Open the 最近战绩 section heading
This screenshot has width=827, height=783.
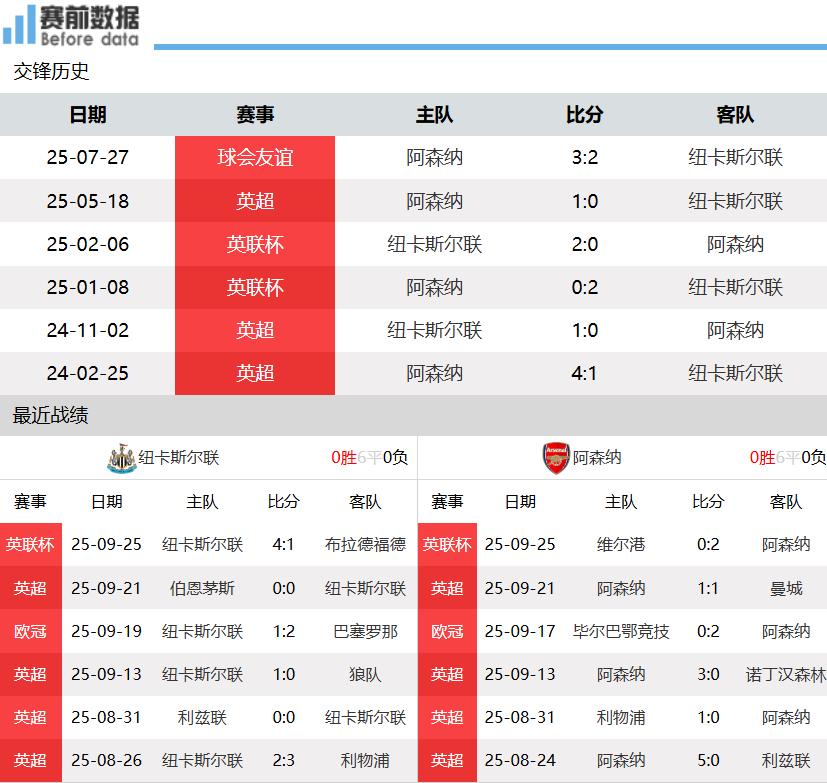[51, 415]
